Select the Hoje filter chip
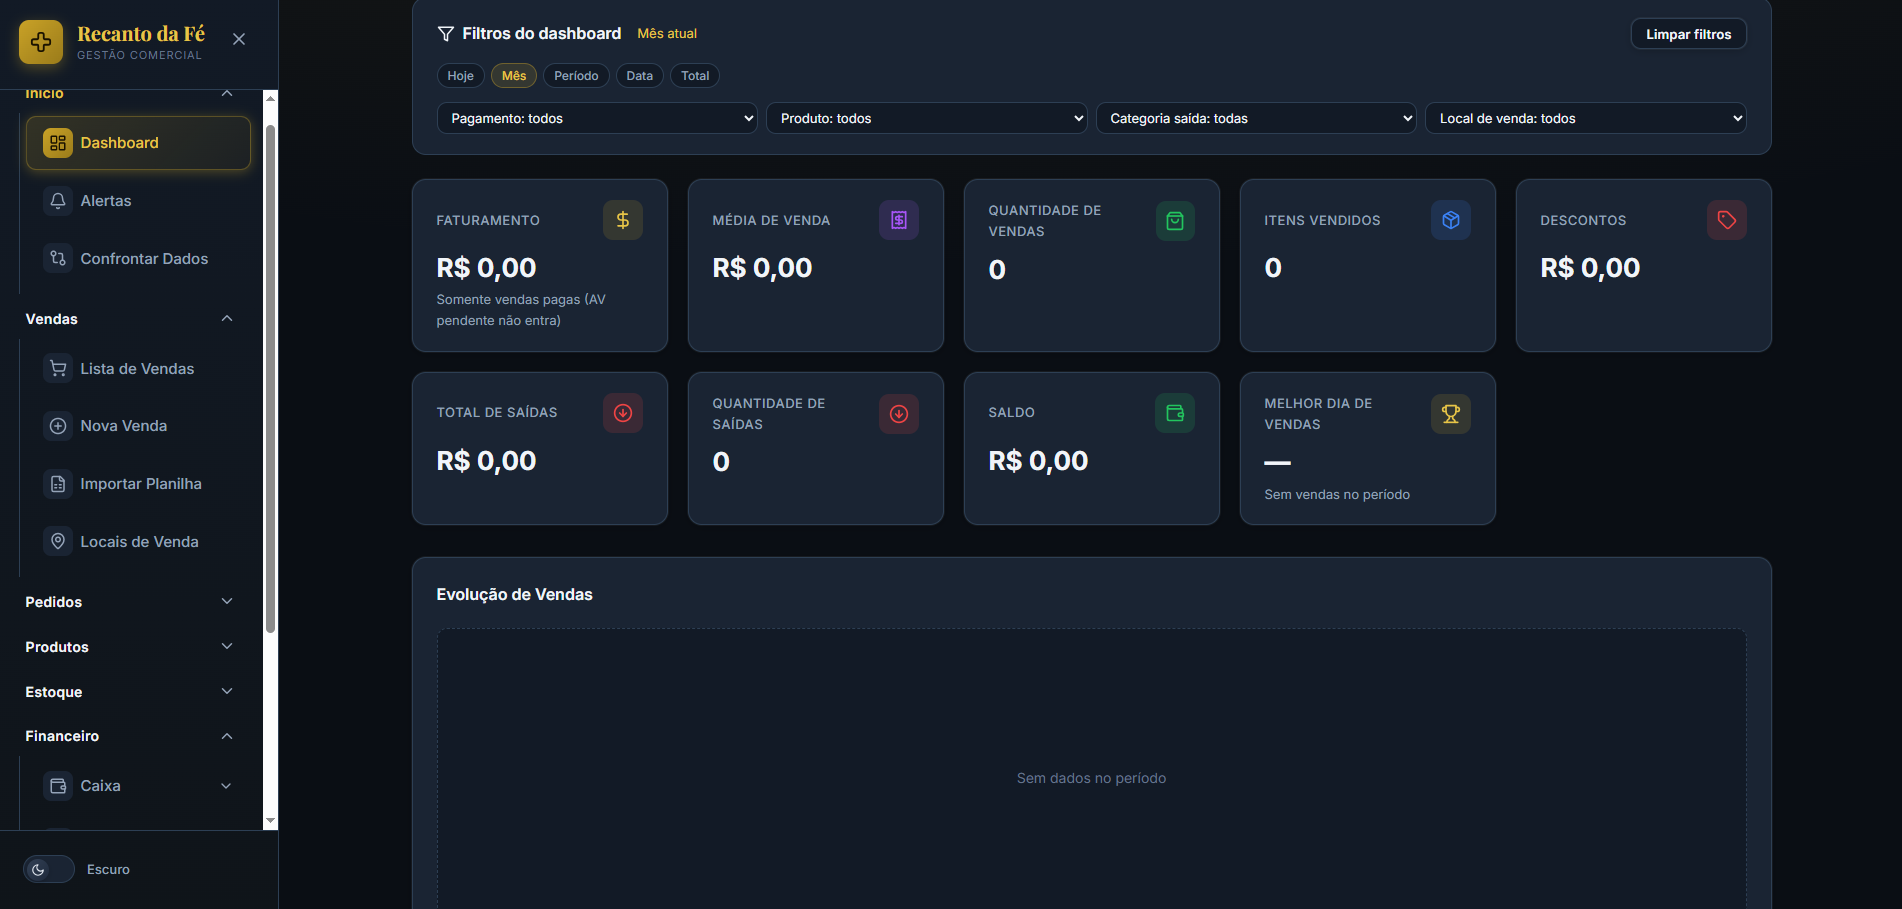1902x909 pixels. point(461,76)
